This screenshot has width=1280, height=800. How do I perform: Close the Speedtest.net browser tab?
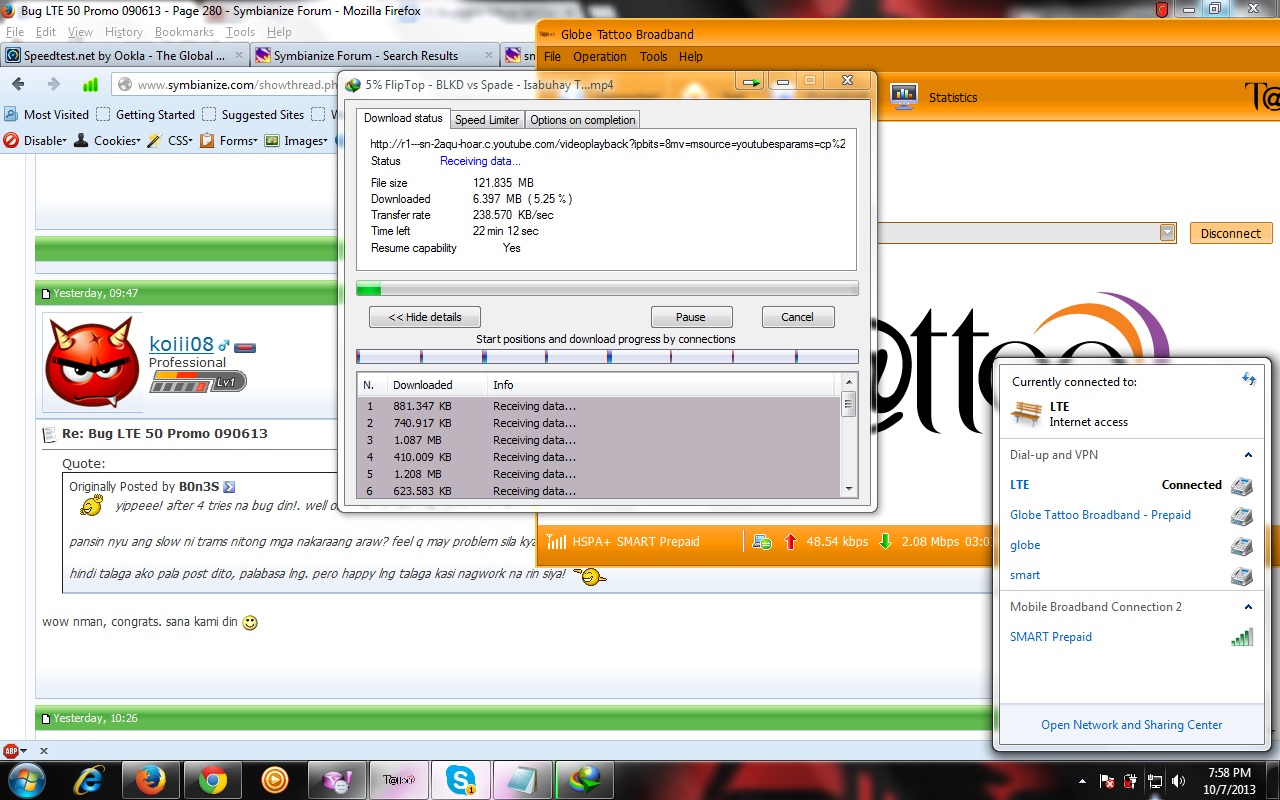(237, 56)
